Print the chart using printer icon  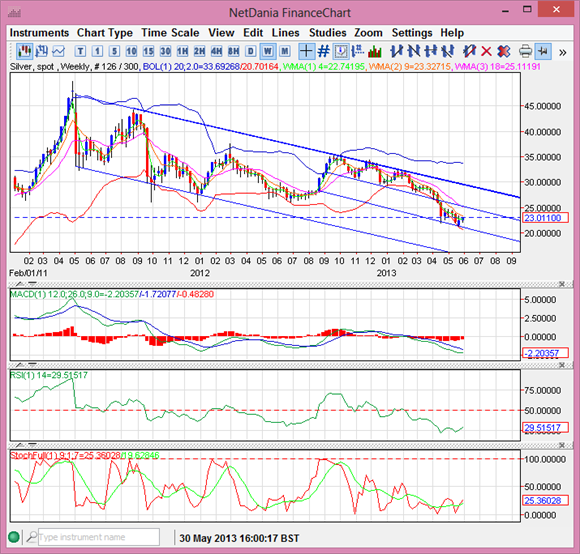pos(525,51)
